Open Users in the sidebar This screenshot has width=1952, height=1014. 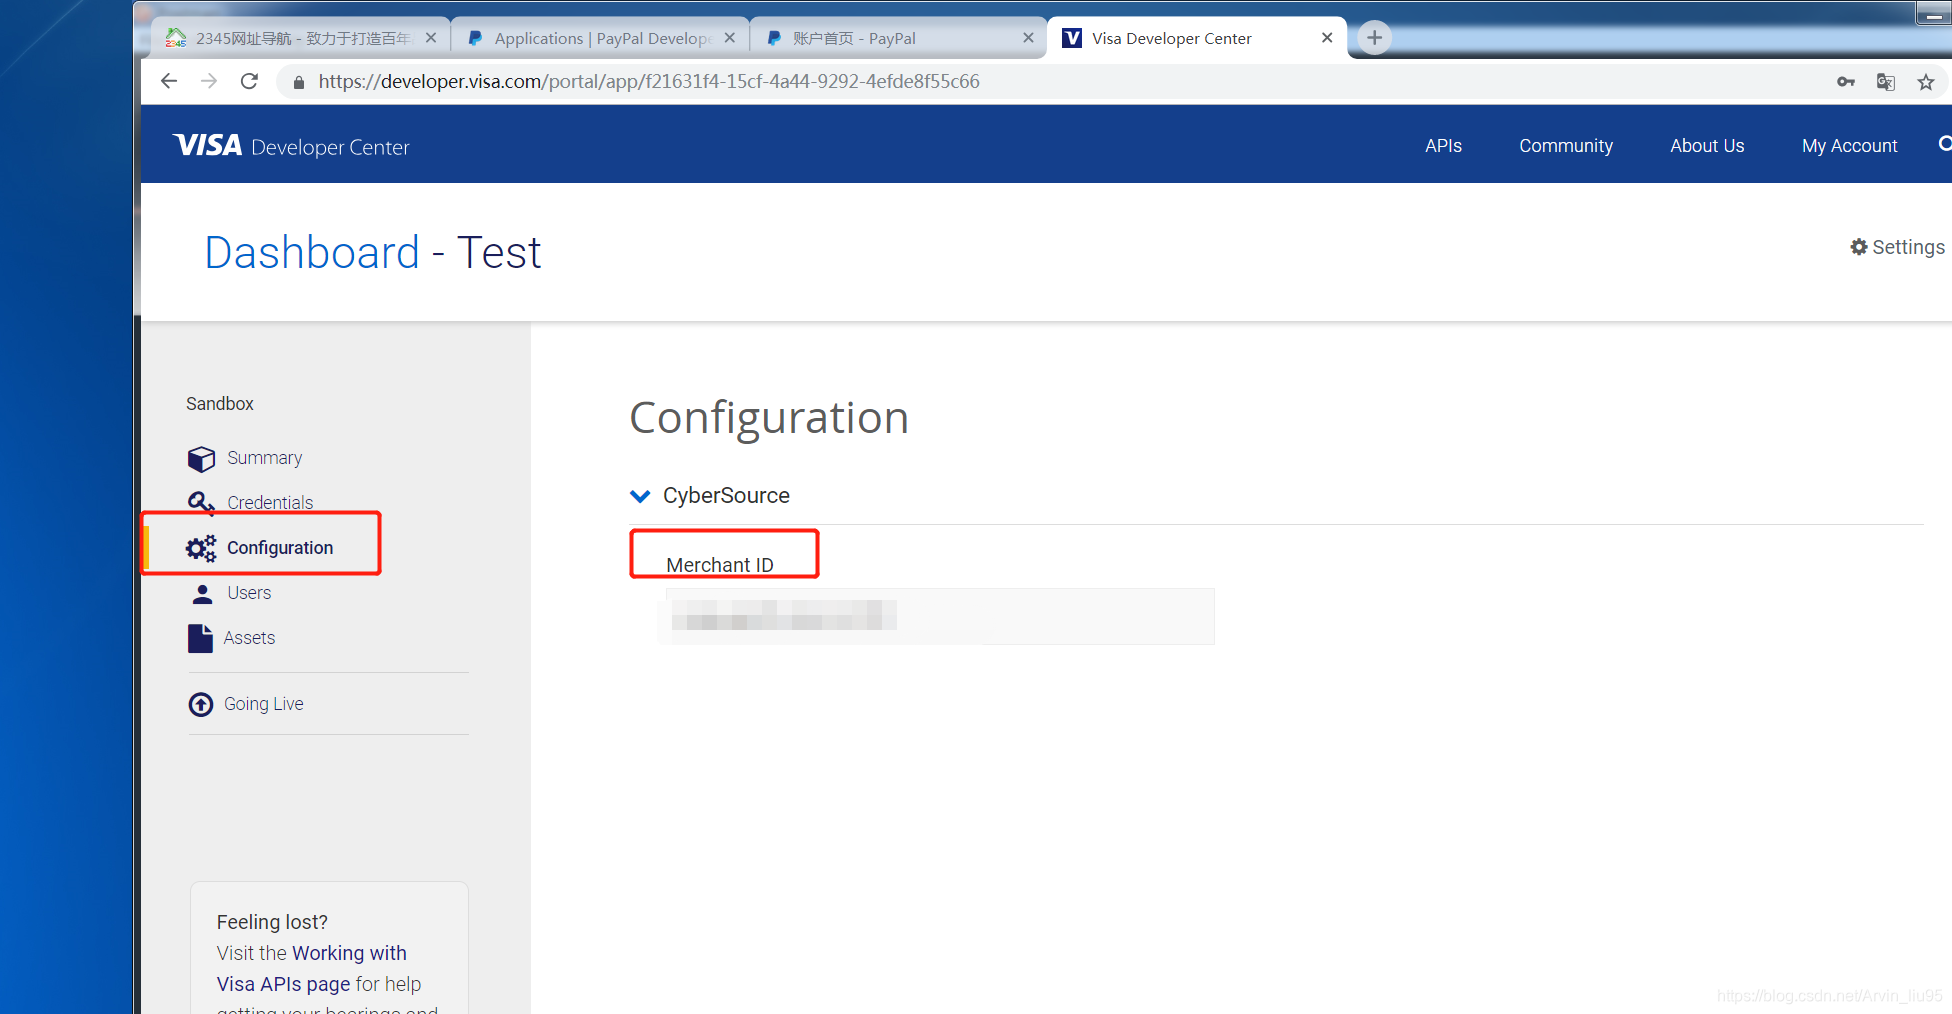(x=249, y=593)
